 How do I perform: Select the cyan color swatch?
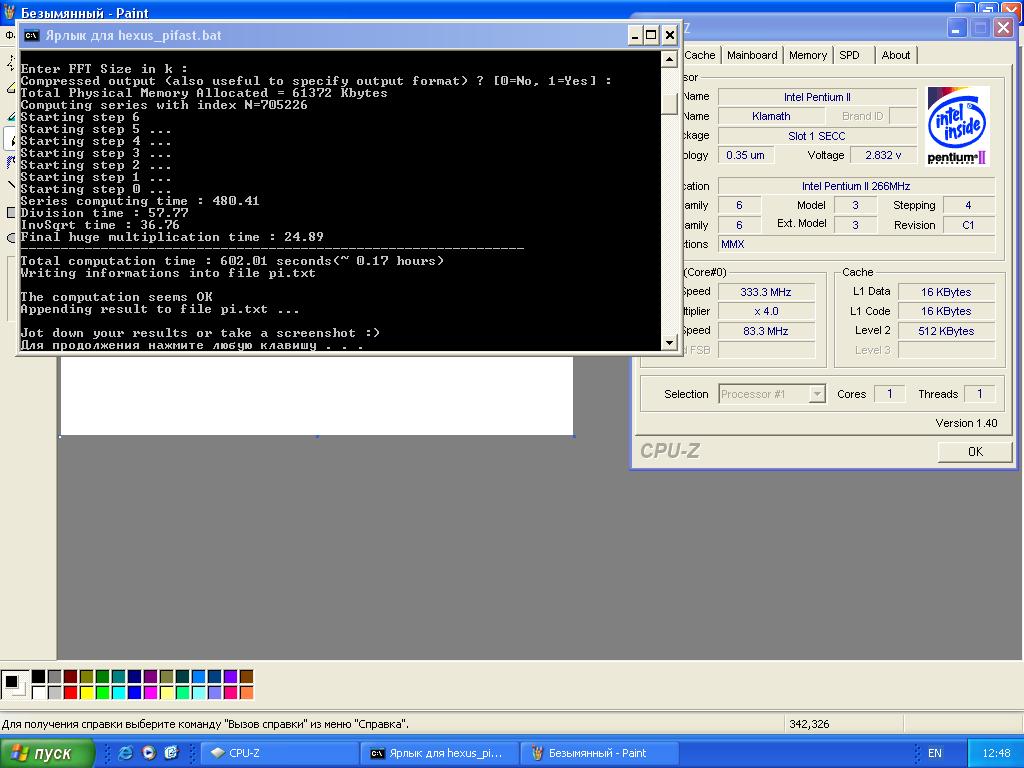[118, 692]
